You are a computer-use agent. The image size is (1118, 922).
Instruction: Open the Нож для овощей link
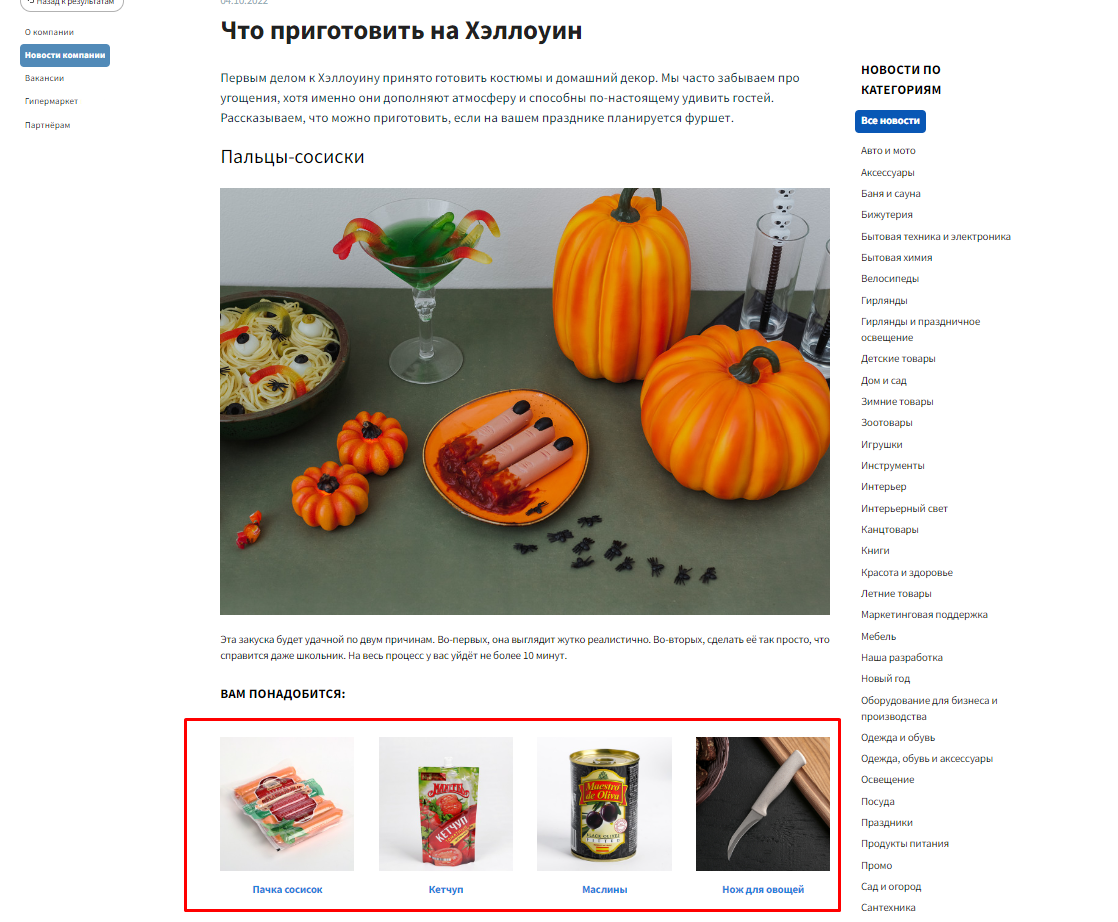tap(763, 889)
